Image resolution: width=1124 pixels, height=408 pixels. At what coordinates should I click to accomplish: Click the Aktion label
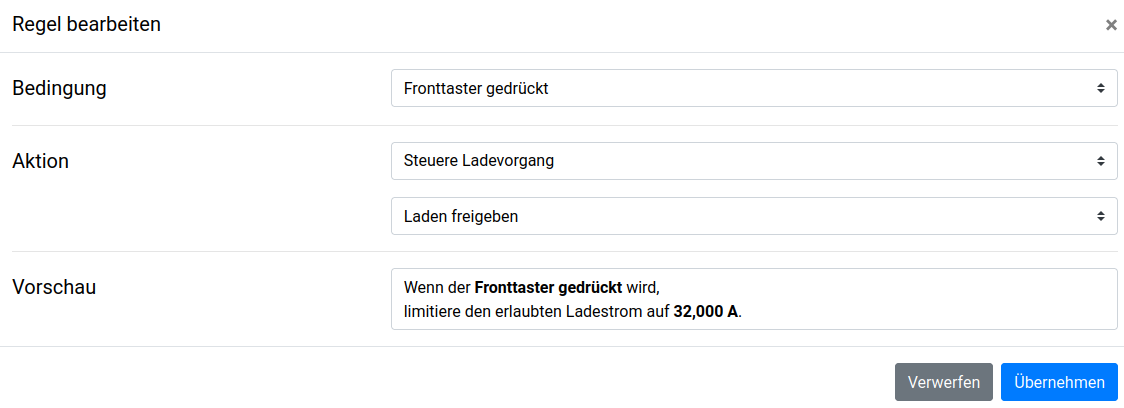tap(40, 160)
